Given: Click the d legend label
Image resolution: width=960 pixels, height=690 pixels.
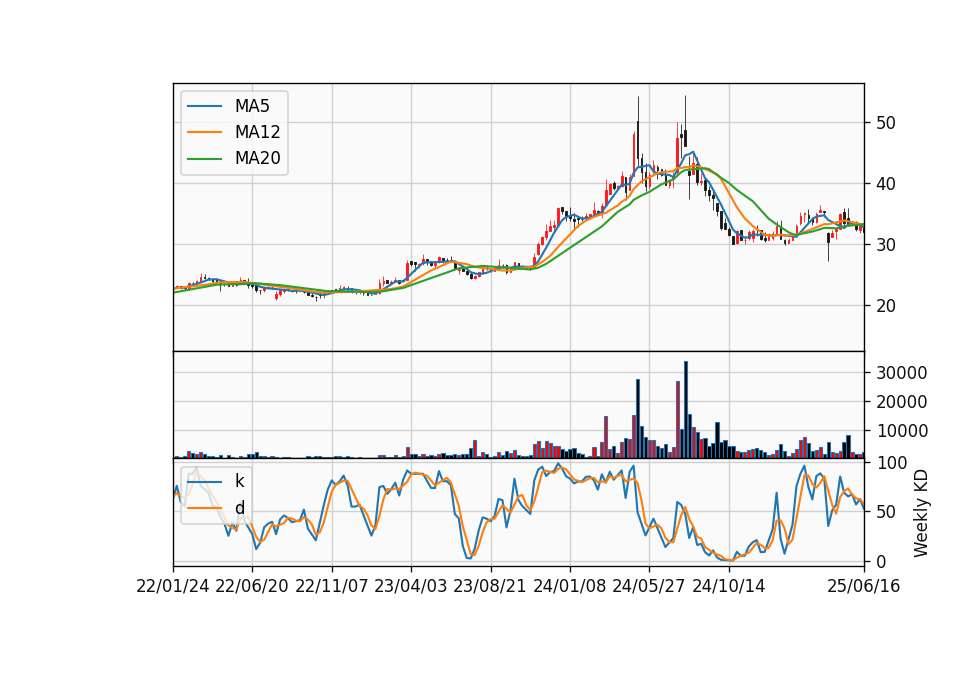Looking at the screenshot, I should click(x=239, y=508).
